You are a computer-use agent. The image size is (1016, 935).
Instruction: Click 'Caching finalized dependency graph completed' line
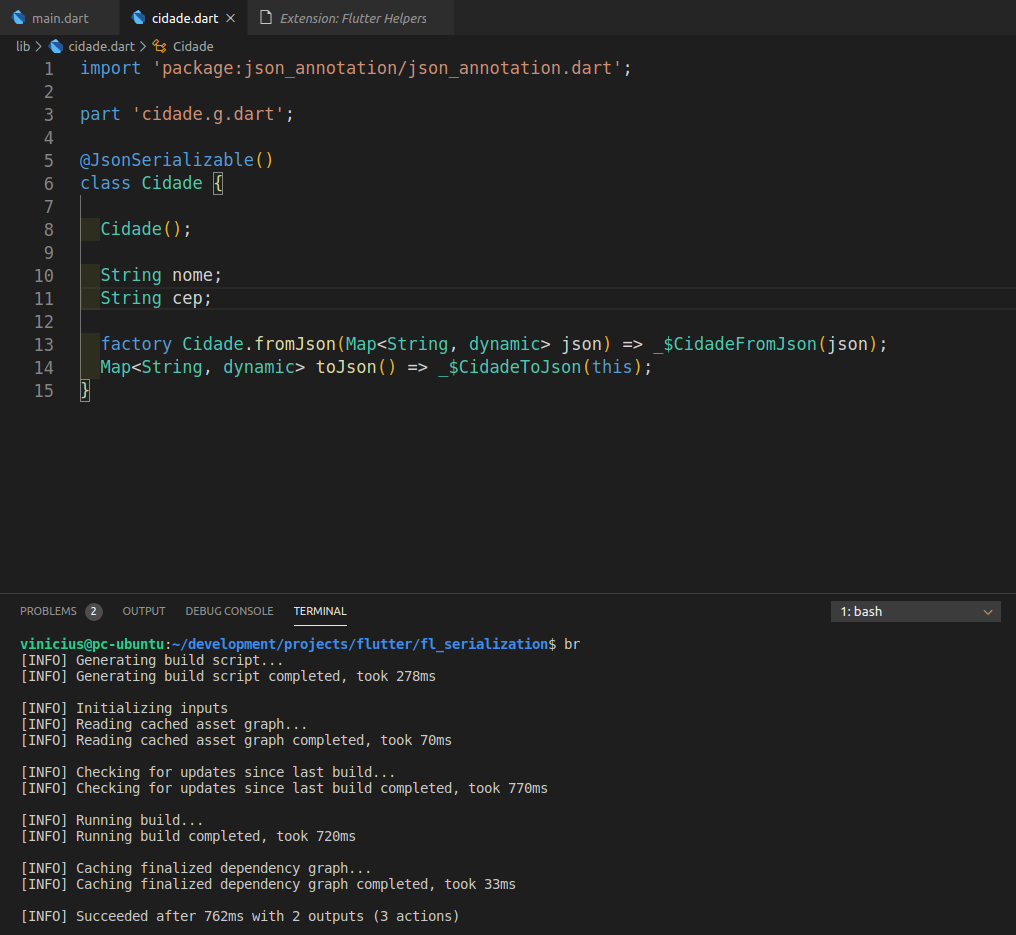pos(268,884)
